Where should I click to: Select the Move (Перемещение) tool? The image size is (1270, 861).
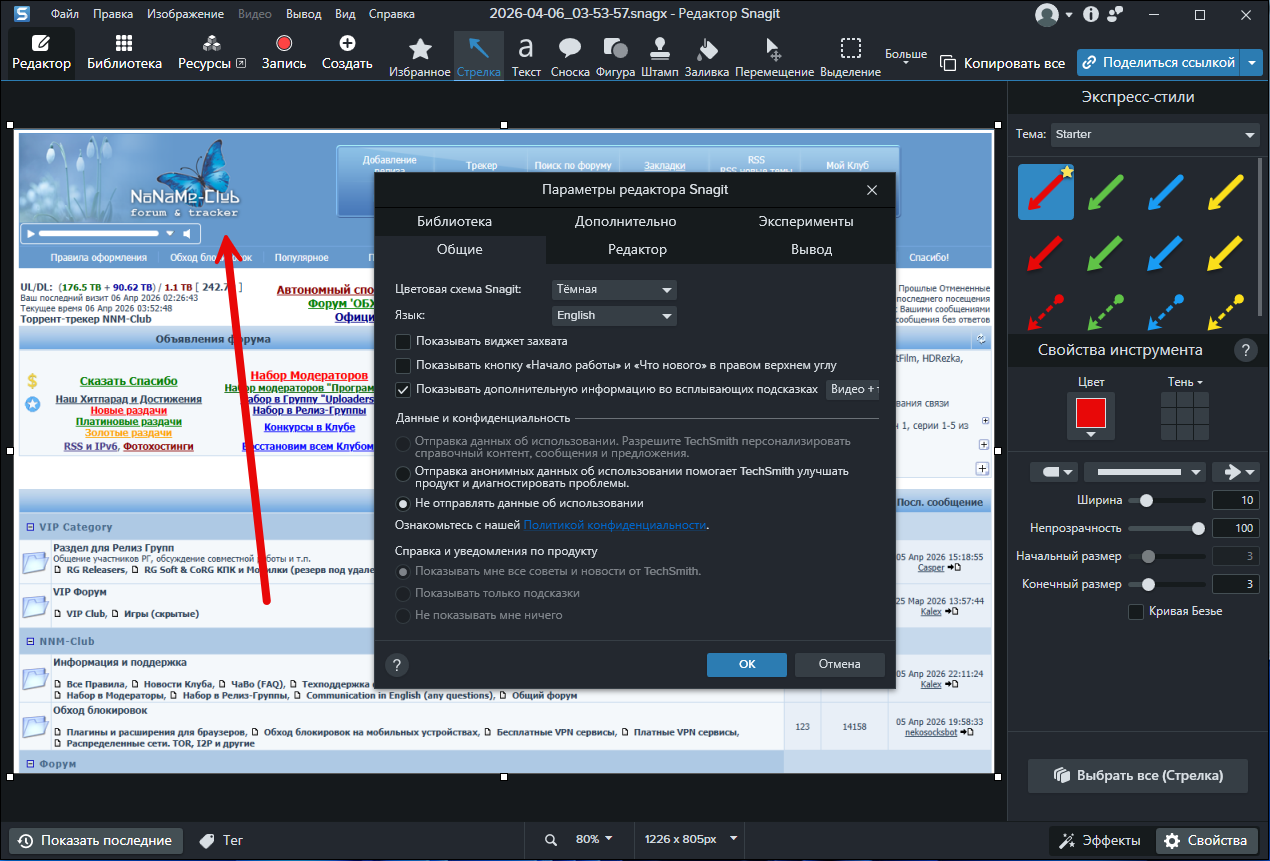774,55
